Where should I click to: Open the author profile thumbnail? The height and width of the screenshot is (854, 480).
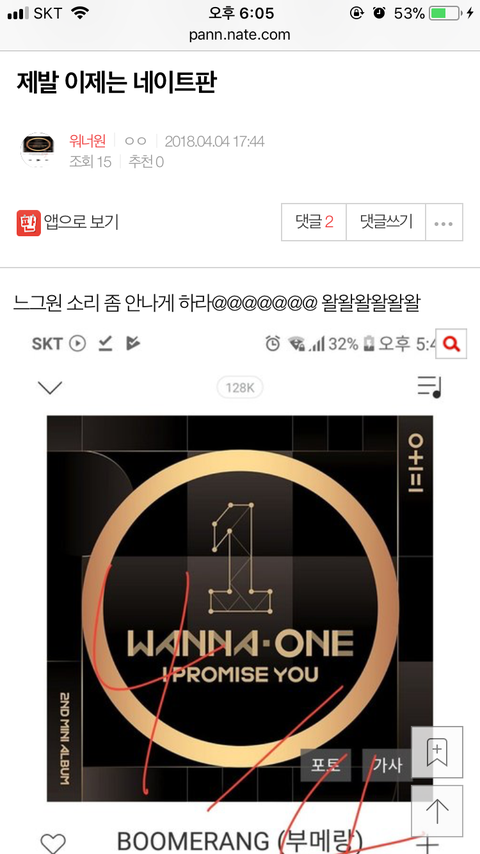coord(38,149)
